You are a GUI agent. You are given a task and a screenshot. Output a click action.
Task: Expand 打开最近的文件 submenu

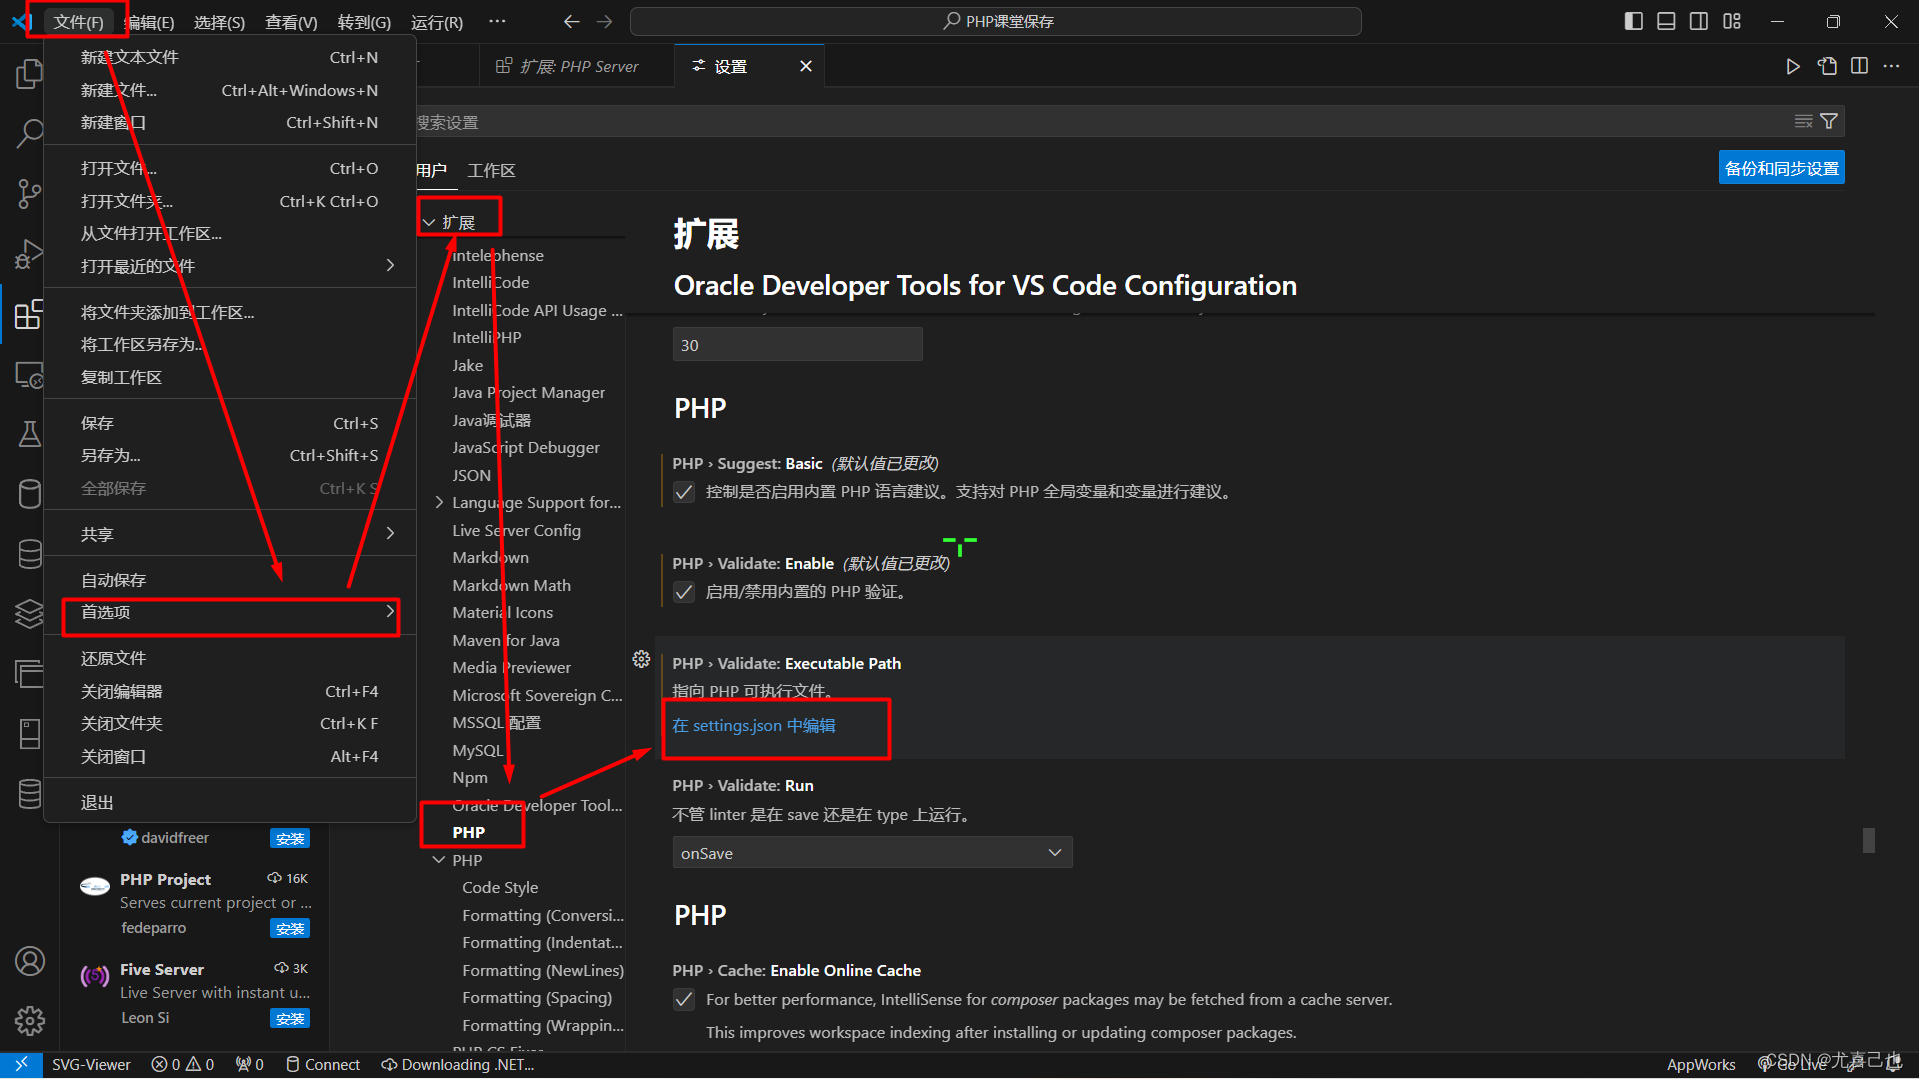230,266
